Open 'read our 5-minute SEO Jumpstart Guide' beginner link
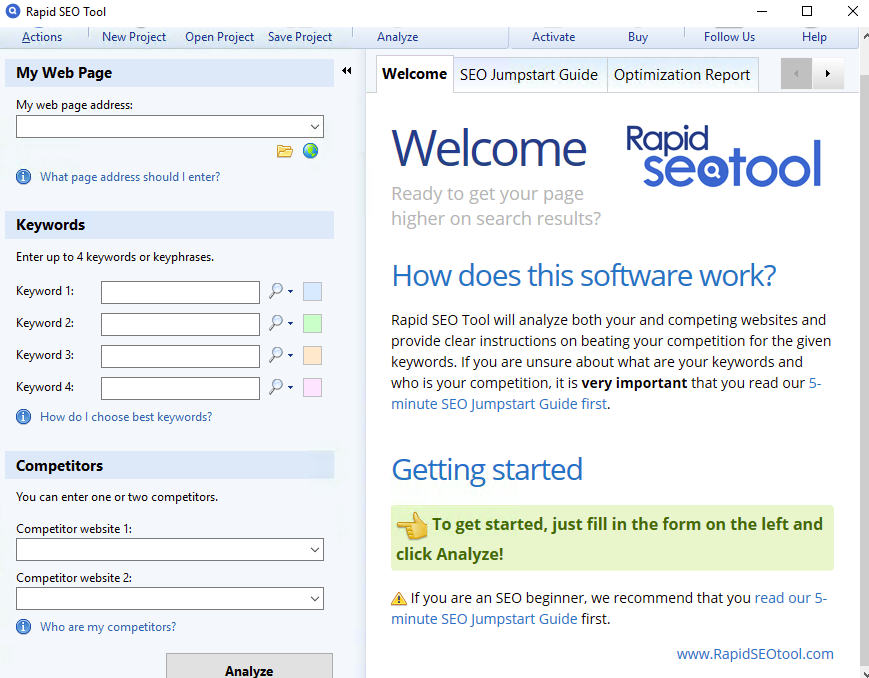869x678 pixels. [484, 619]
